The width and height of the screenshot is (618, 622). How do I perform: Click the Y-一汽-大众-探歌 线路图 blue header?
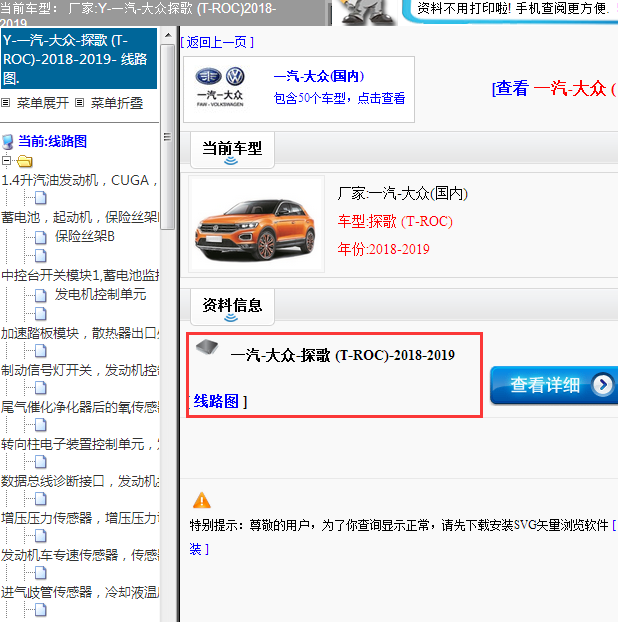tap(79, 59)
